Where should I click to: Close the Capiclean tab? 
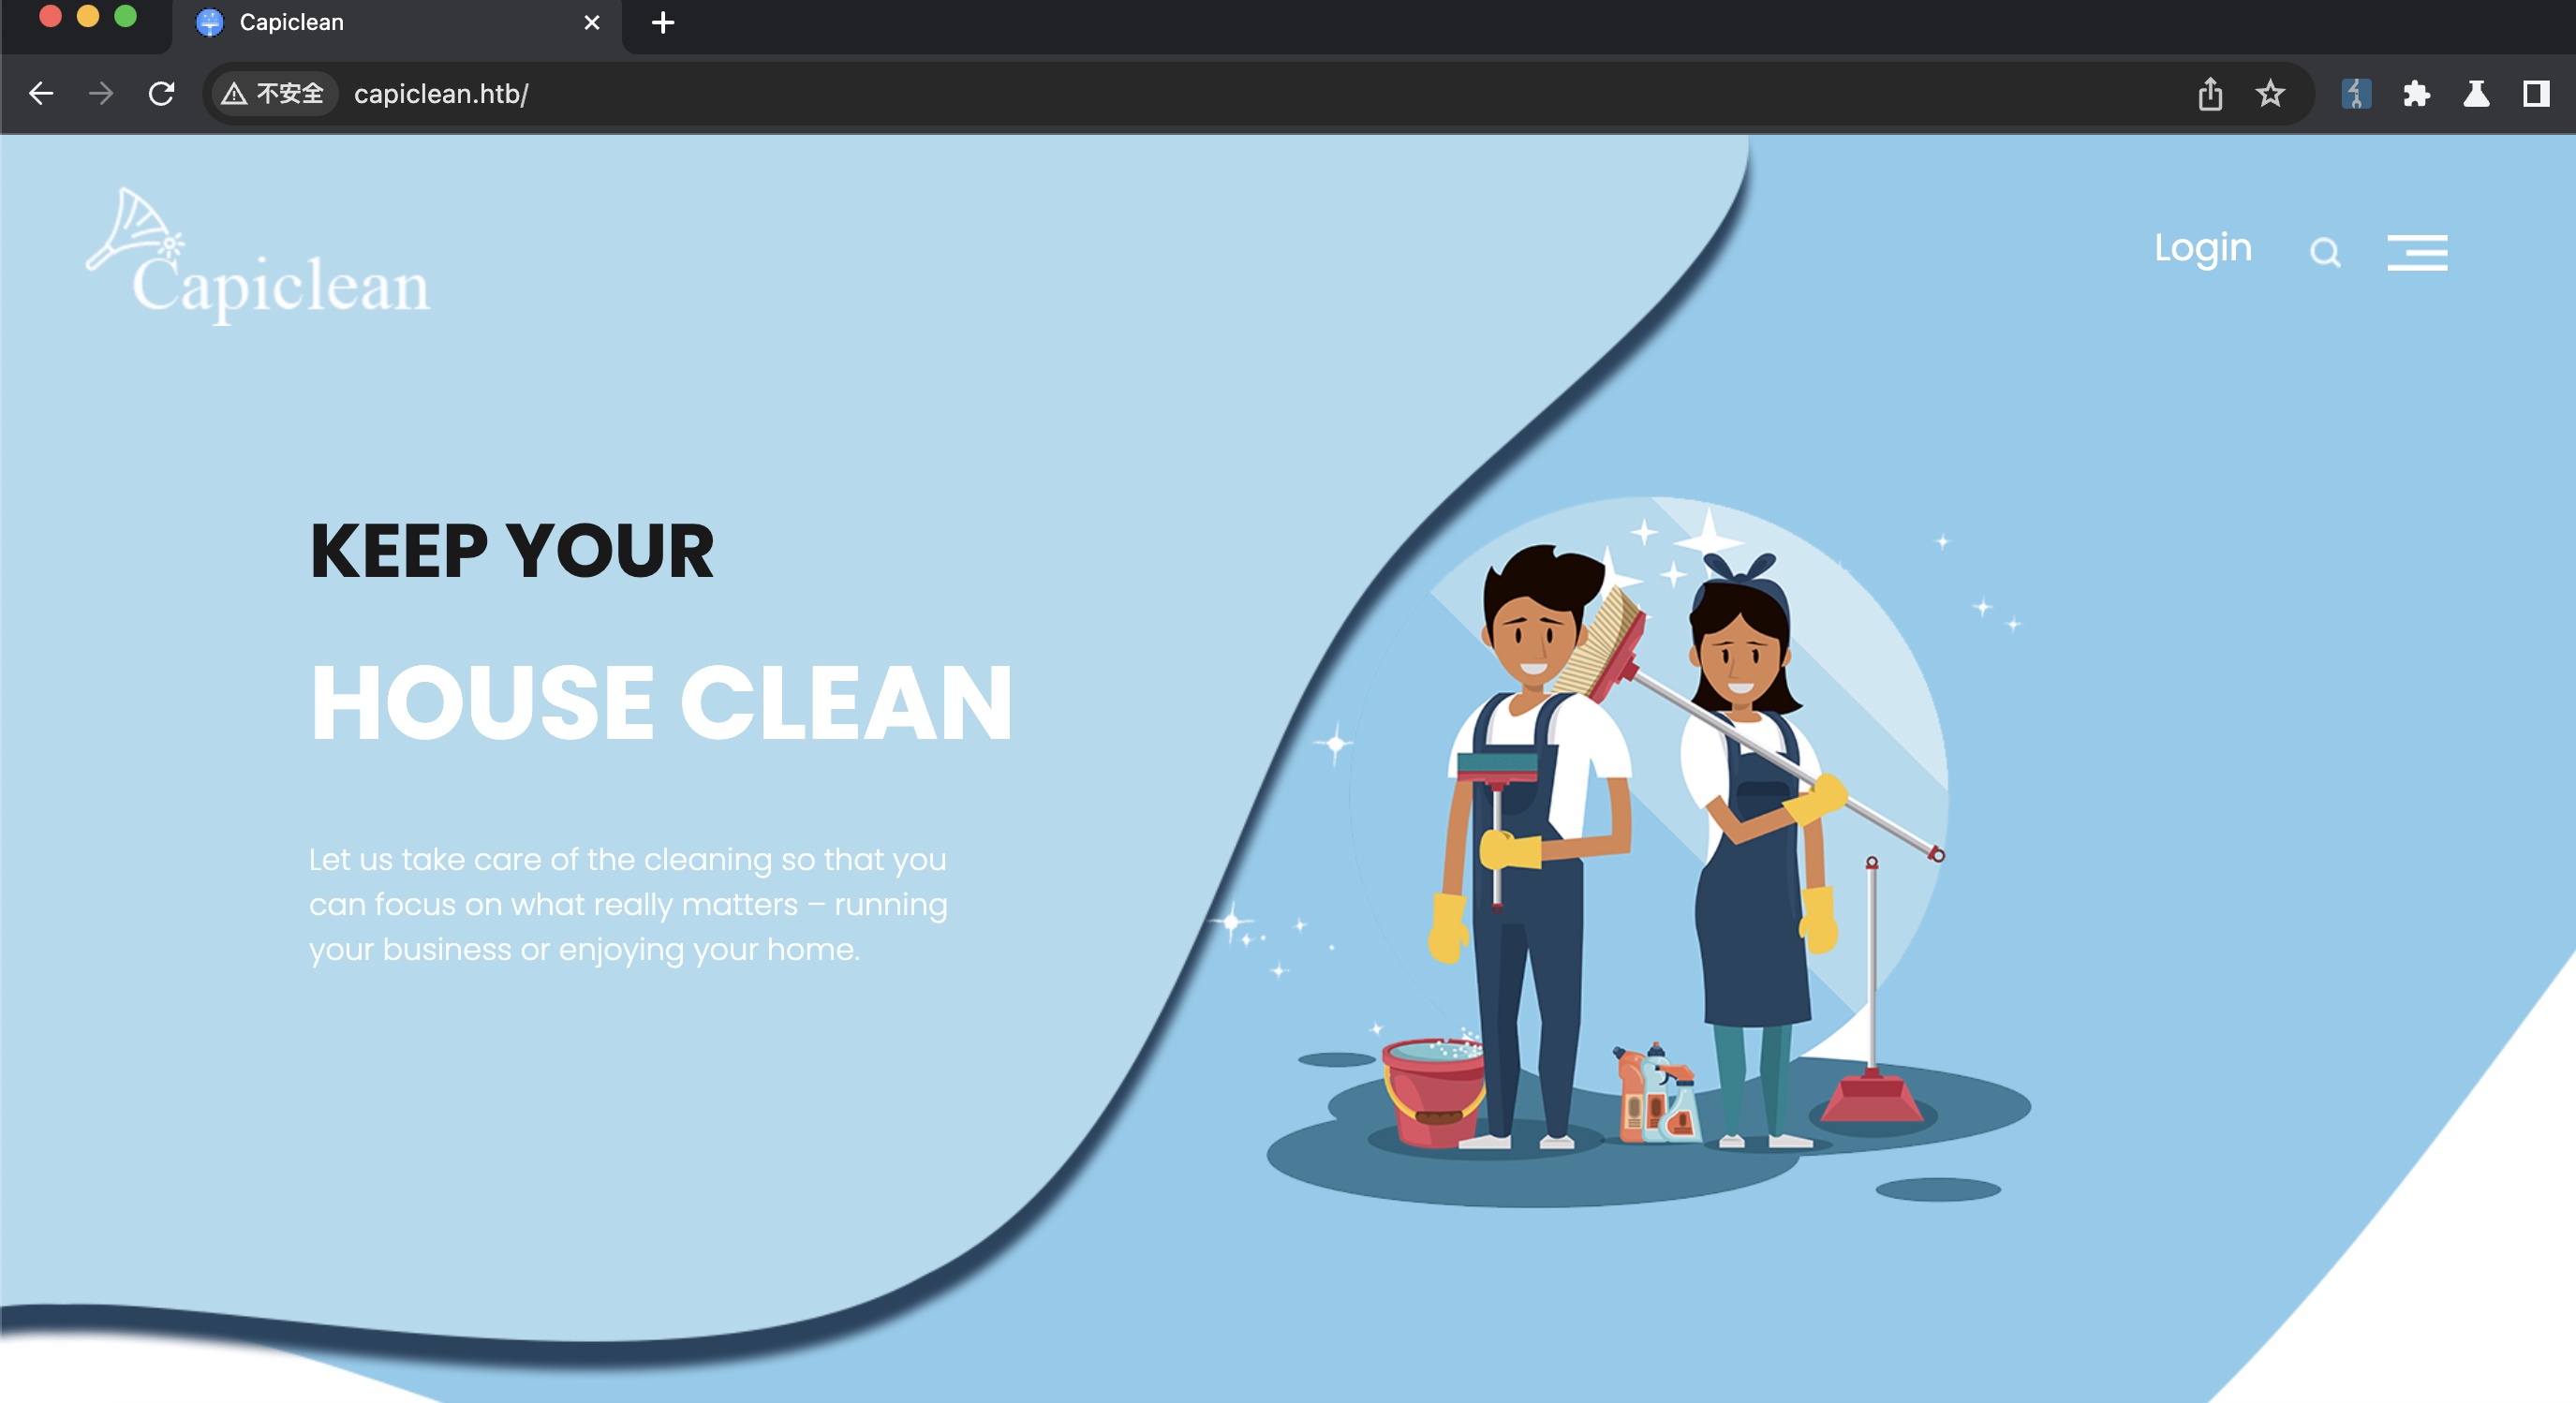[592, 22]
